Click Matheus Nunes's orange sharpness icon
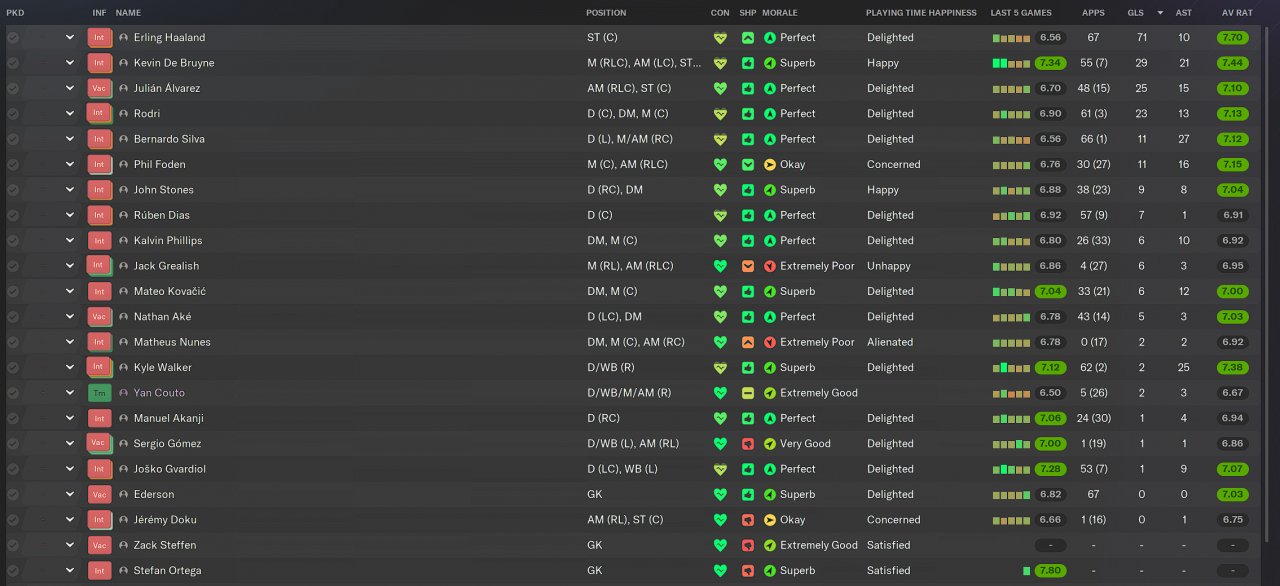The height and width of the screenshot is (586, 1280). (x=748, y=342)
